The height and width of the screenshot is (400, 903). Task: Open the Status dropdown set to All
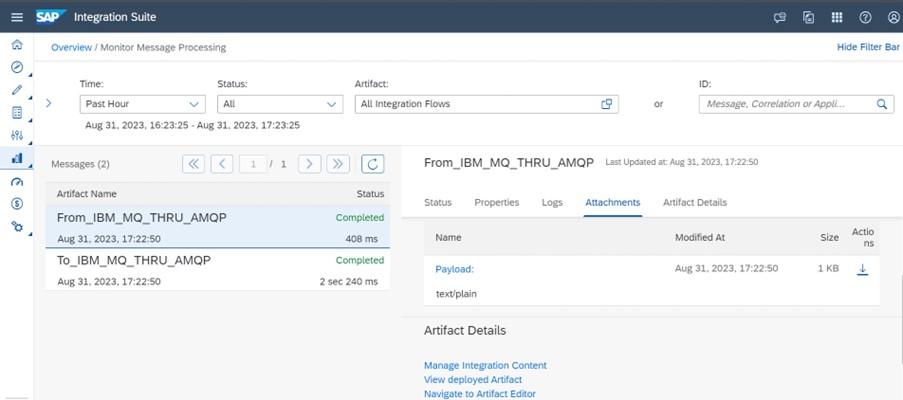pyautogui.click(x=280, y=104)
